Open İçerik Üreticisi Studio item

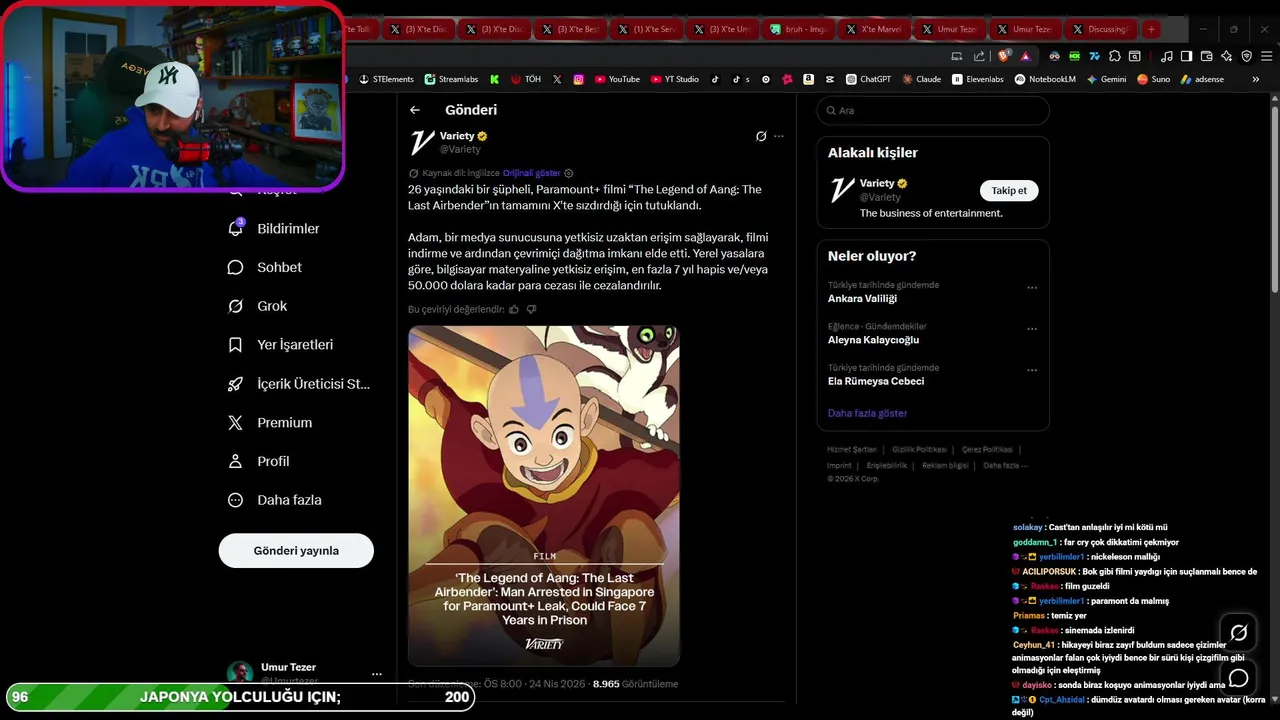pyautogui.click(x=300, y=383)
